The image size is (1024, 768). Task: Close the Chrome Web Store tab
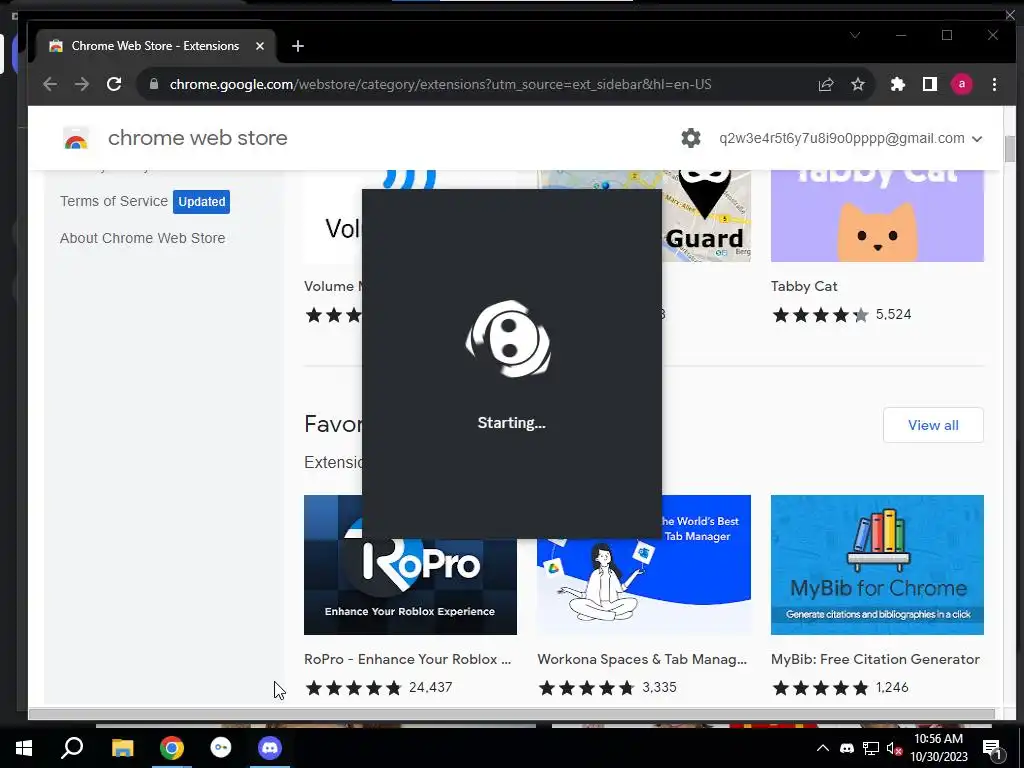click(x=260, y=46)
